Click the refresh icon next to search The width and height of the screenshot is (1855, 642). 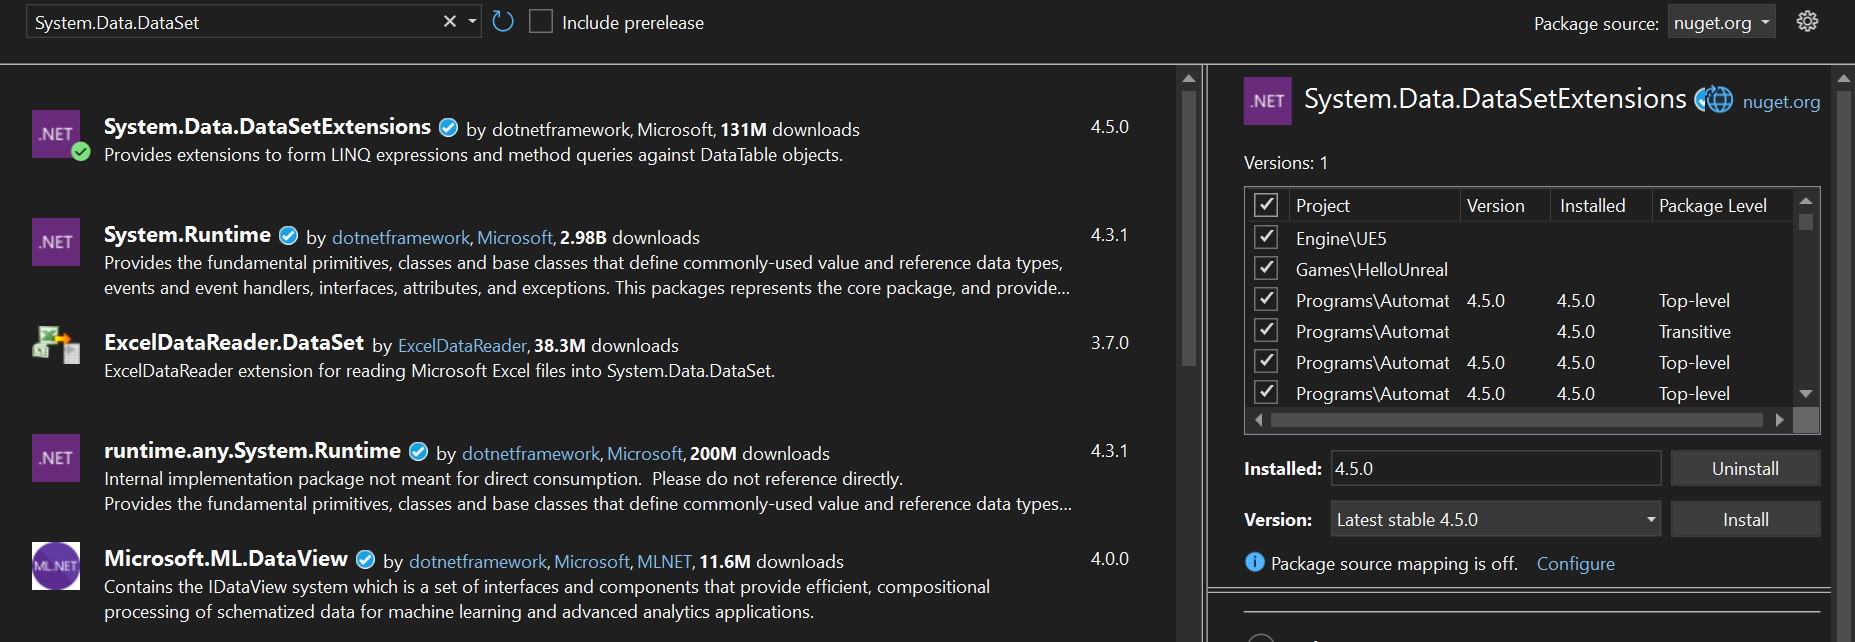pyautogui.click(x=503, y=22)
